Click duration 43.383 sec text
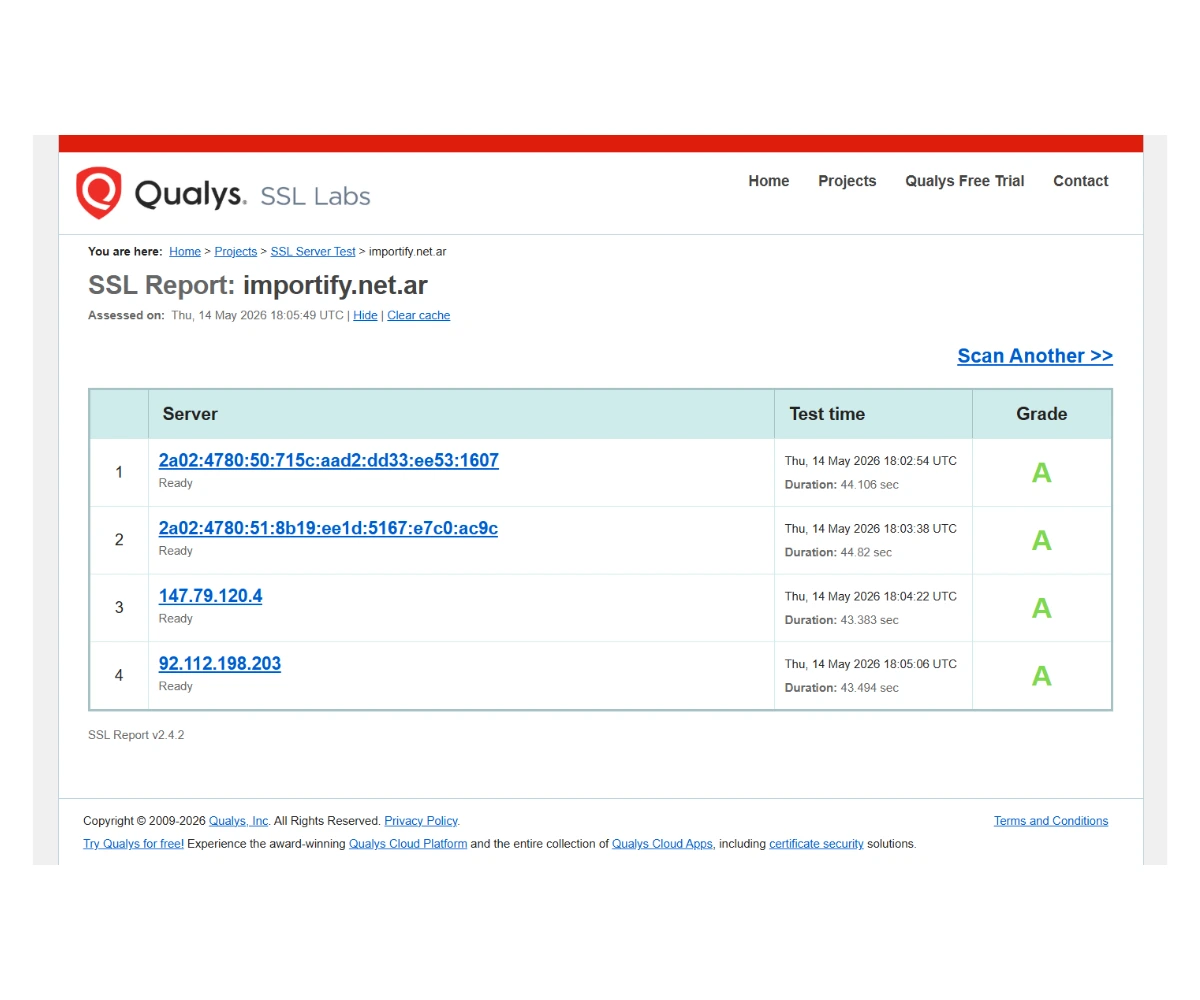Viewport: 1200px width, 1000px height. [841, 620]
